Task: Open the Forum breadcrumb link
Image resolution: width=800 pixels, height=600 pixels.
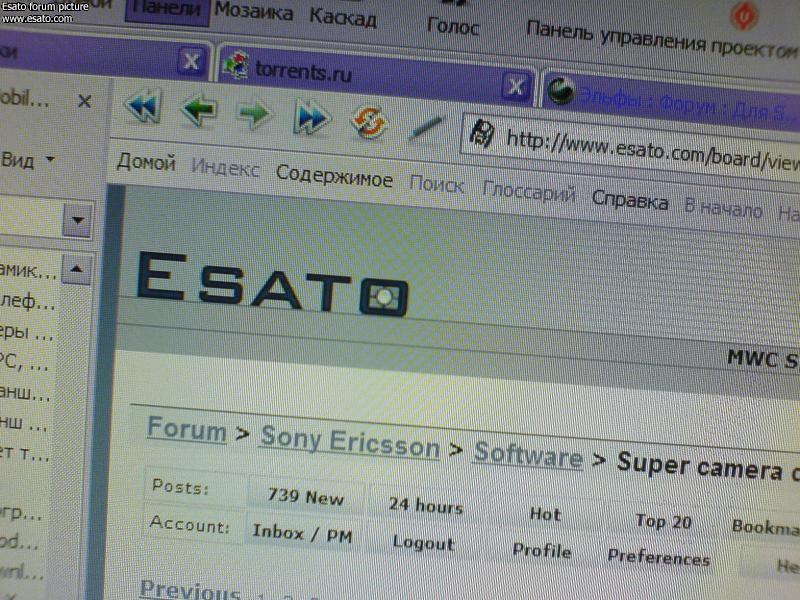Action: [186, 429]
